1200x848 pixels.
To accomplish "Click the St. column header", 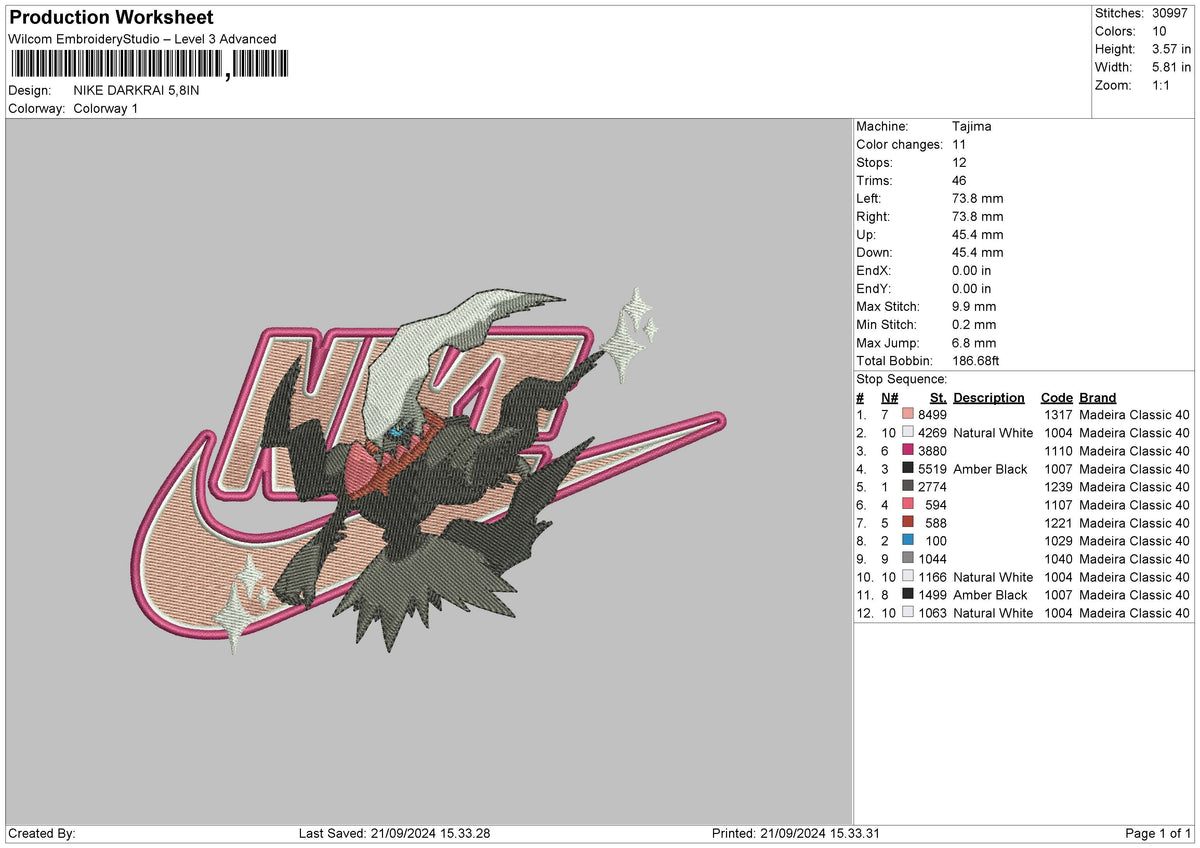I will click(938, 398).
